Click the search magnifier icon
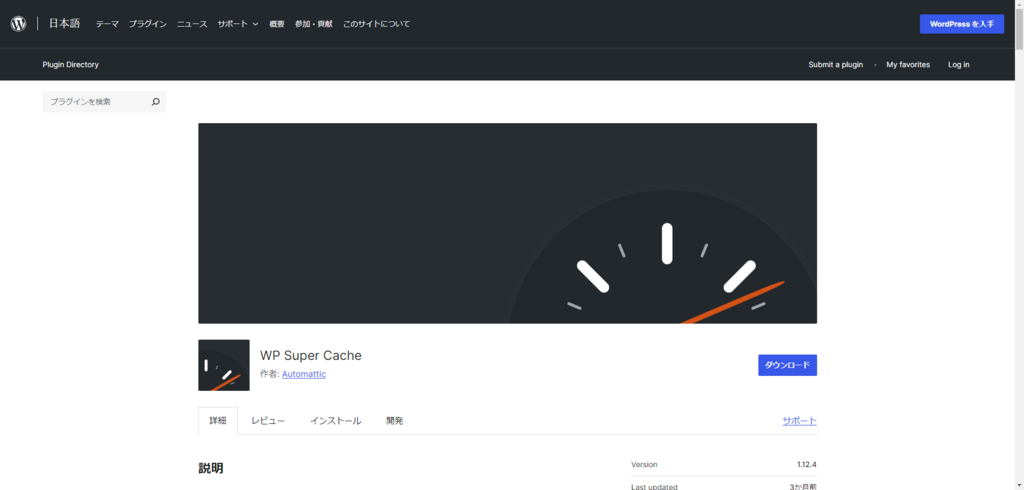 tap(155, 102)
